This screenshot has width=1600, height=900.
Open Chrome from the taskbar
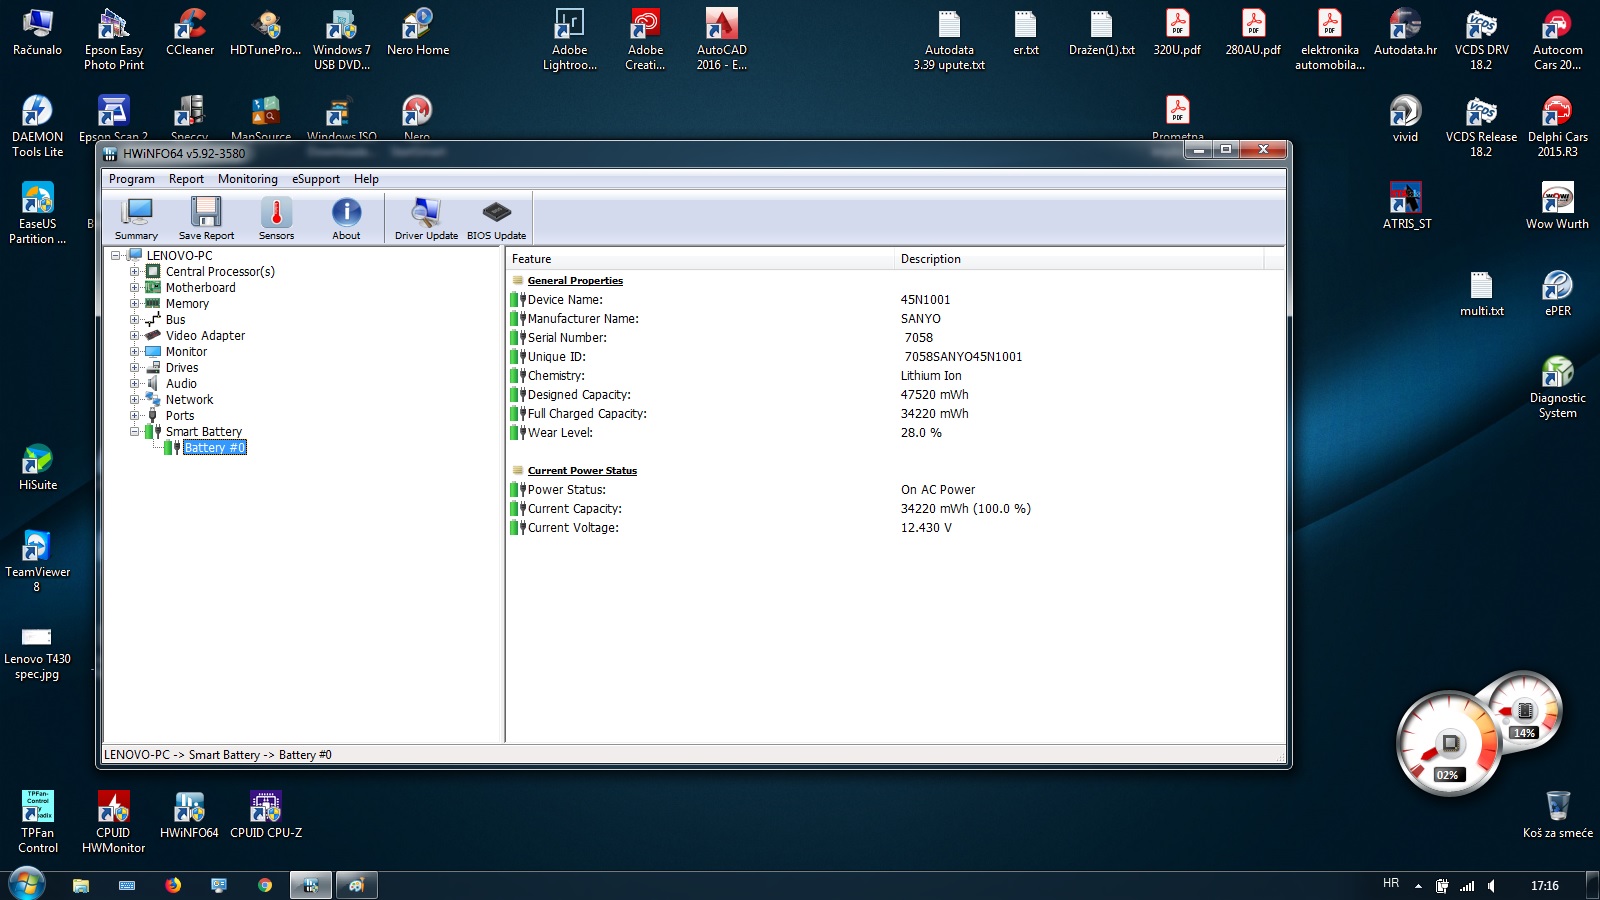coord(265,885)
